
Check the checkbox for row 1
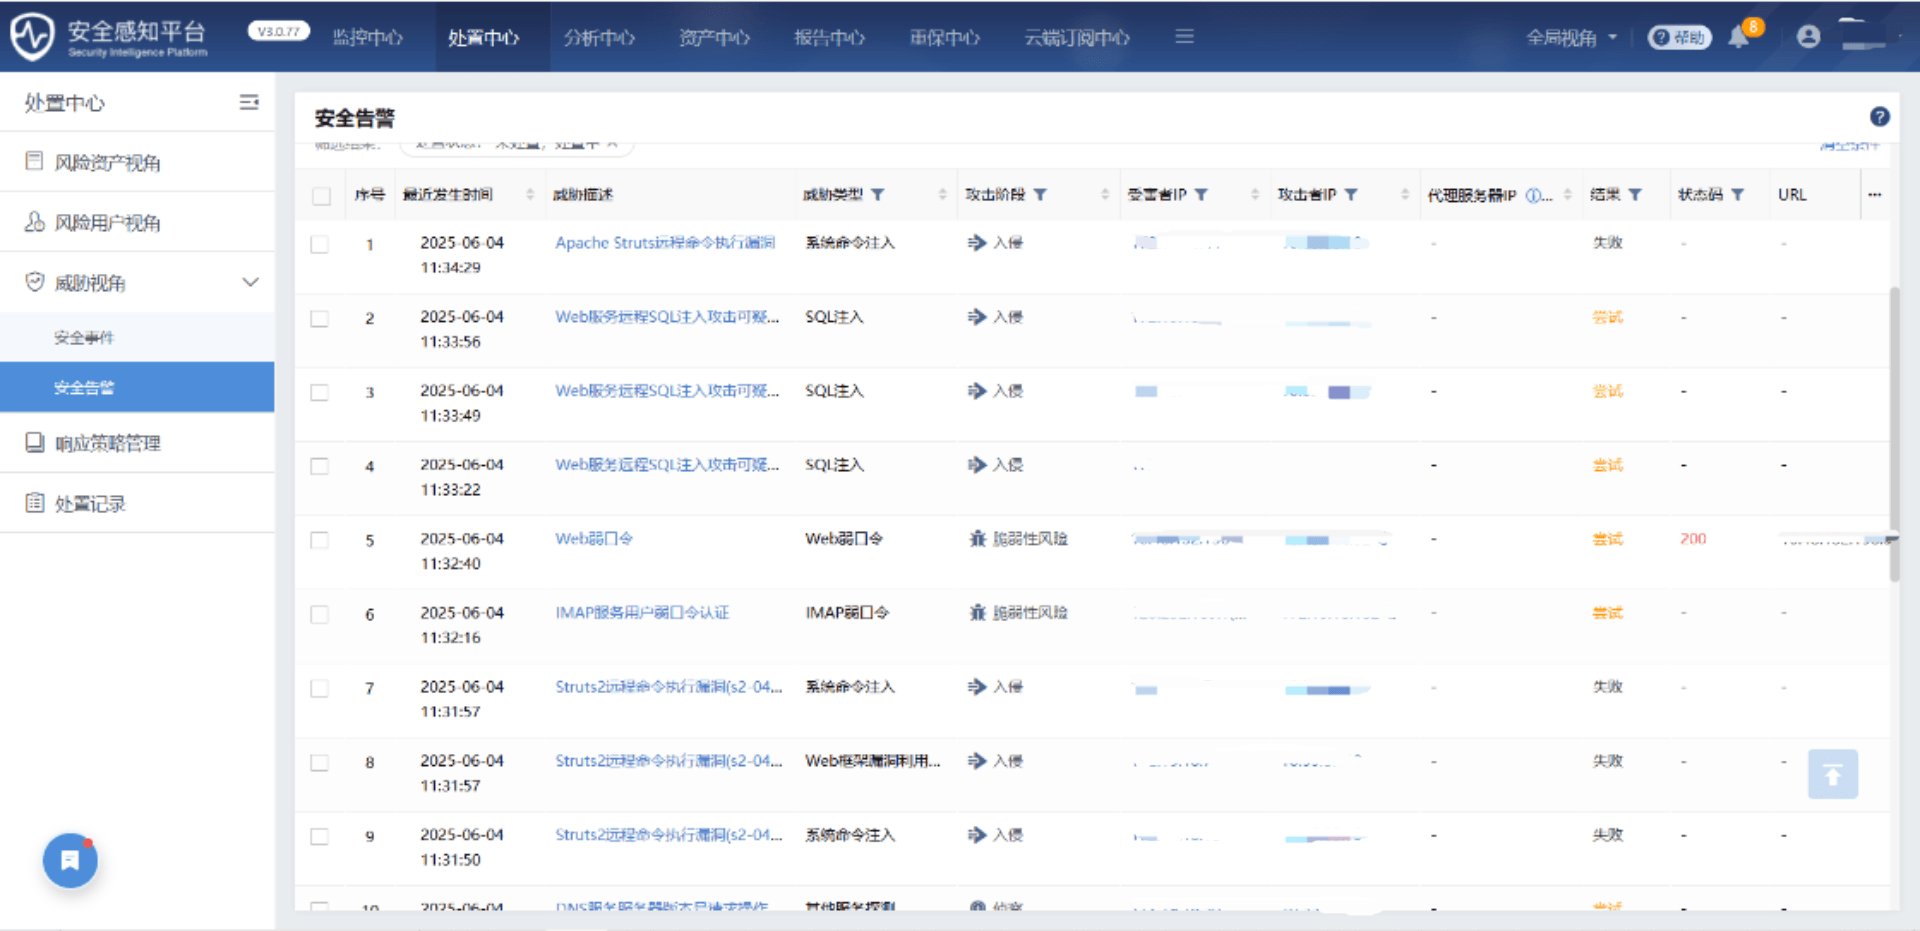tap(320, 245)
